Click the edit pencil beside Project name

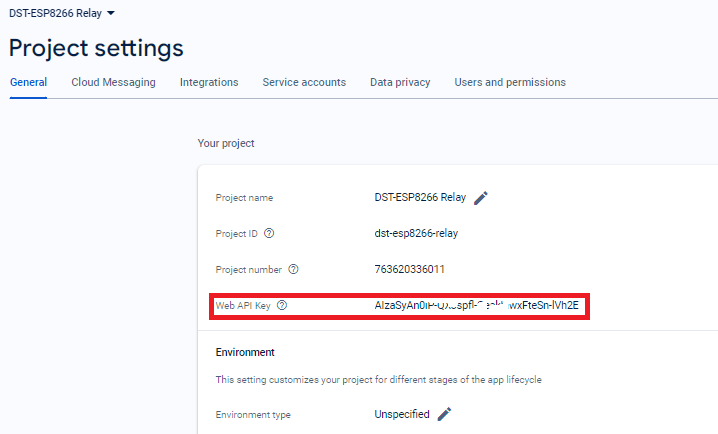[481, 198]
